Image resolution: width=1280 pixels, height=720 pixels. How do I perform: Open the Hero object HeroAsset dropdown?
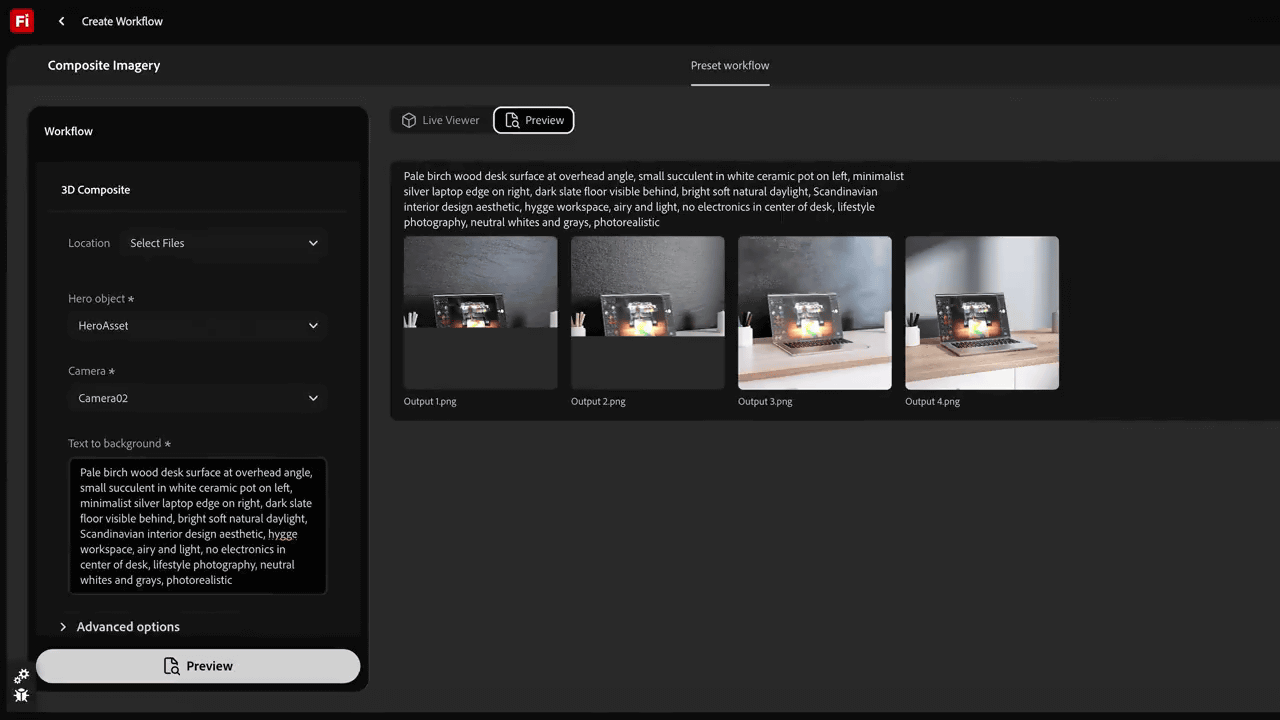click(197, 326)
